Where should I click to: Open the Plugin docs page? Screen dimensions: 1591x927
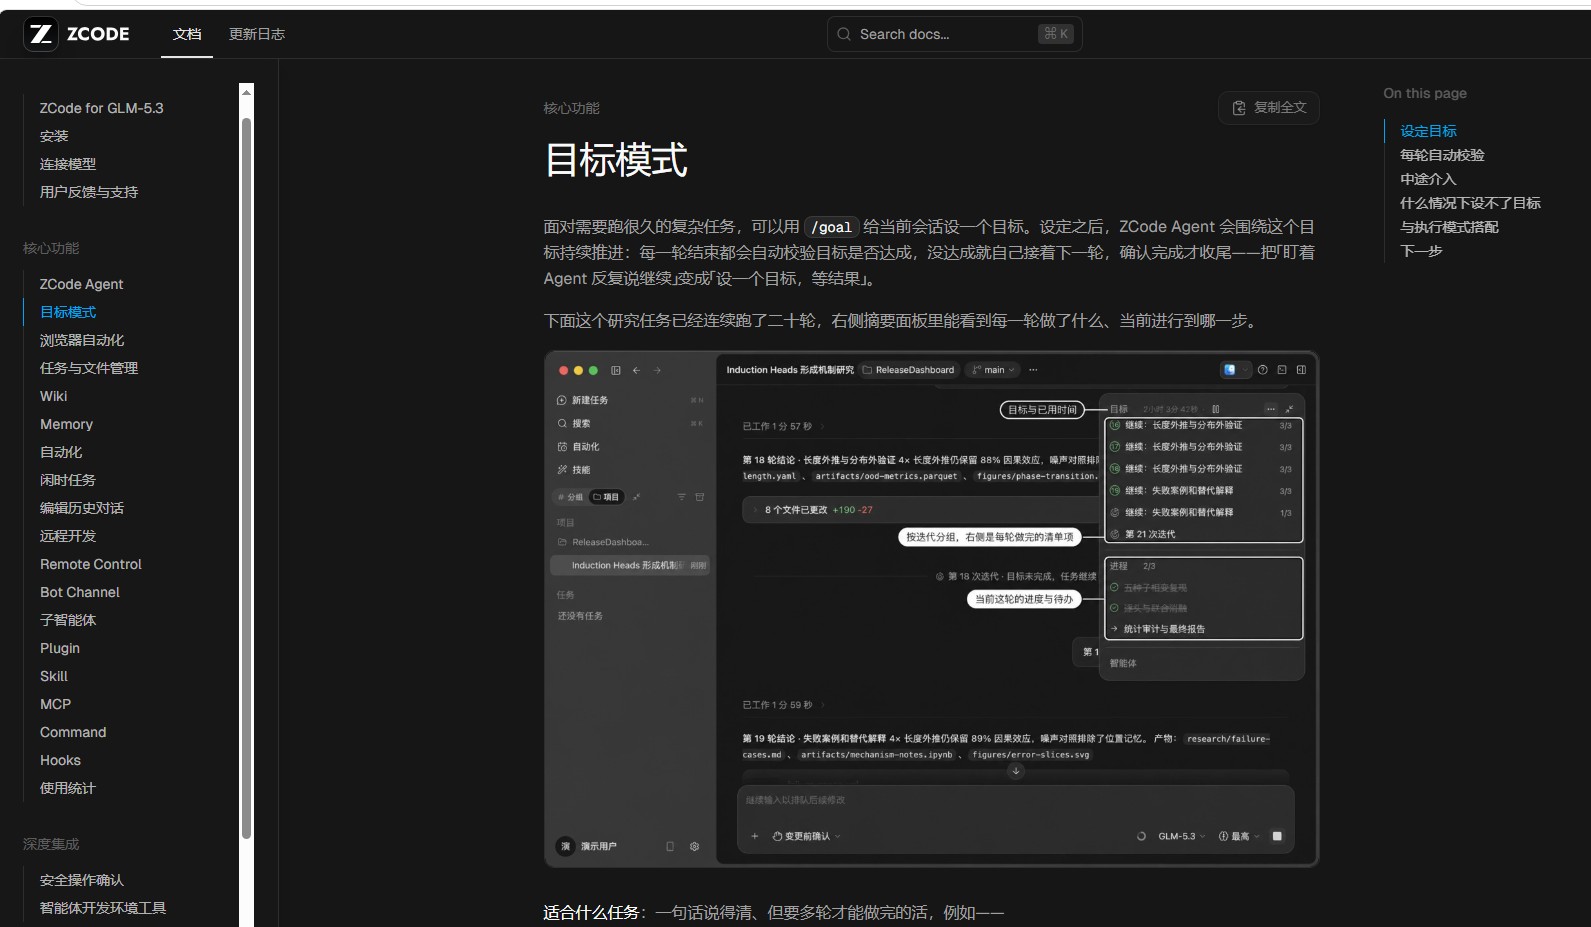click(x=60, y=648)
